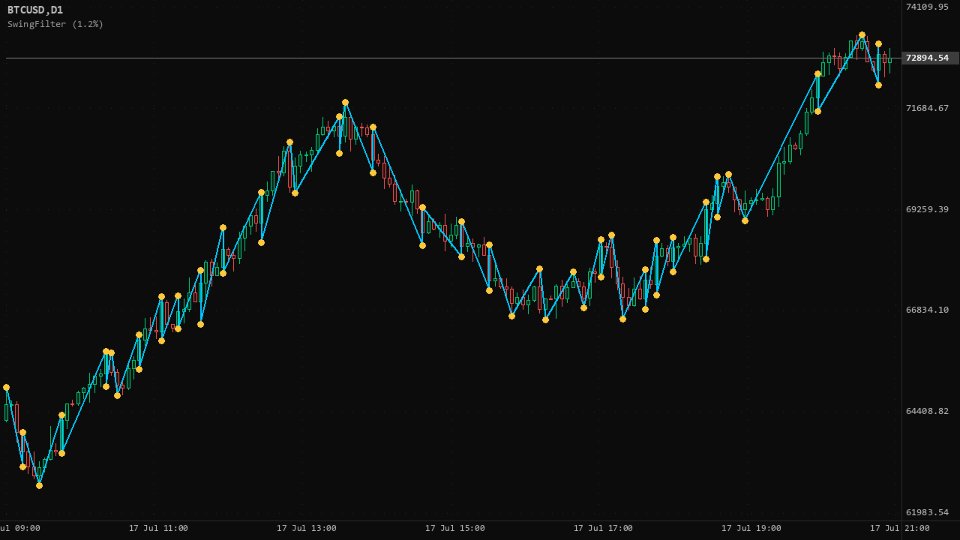Select the lowest swing-low marker dot on chart
The height and width of the screenshot is (540, 960).
[x=39, y=486]
